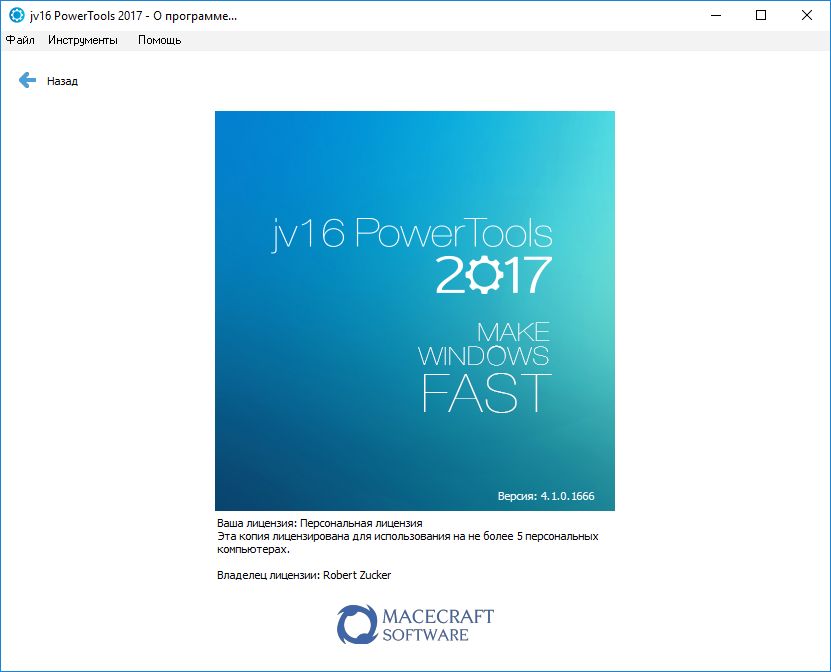Click the word FAST on the banner
The image size is (831, 672).
tap(486, 392)
